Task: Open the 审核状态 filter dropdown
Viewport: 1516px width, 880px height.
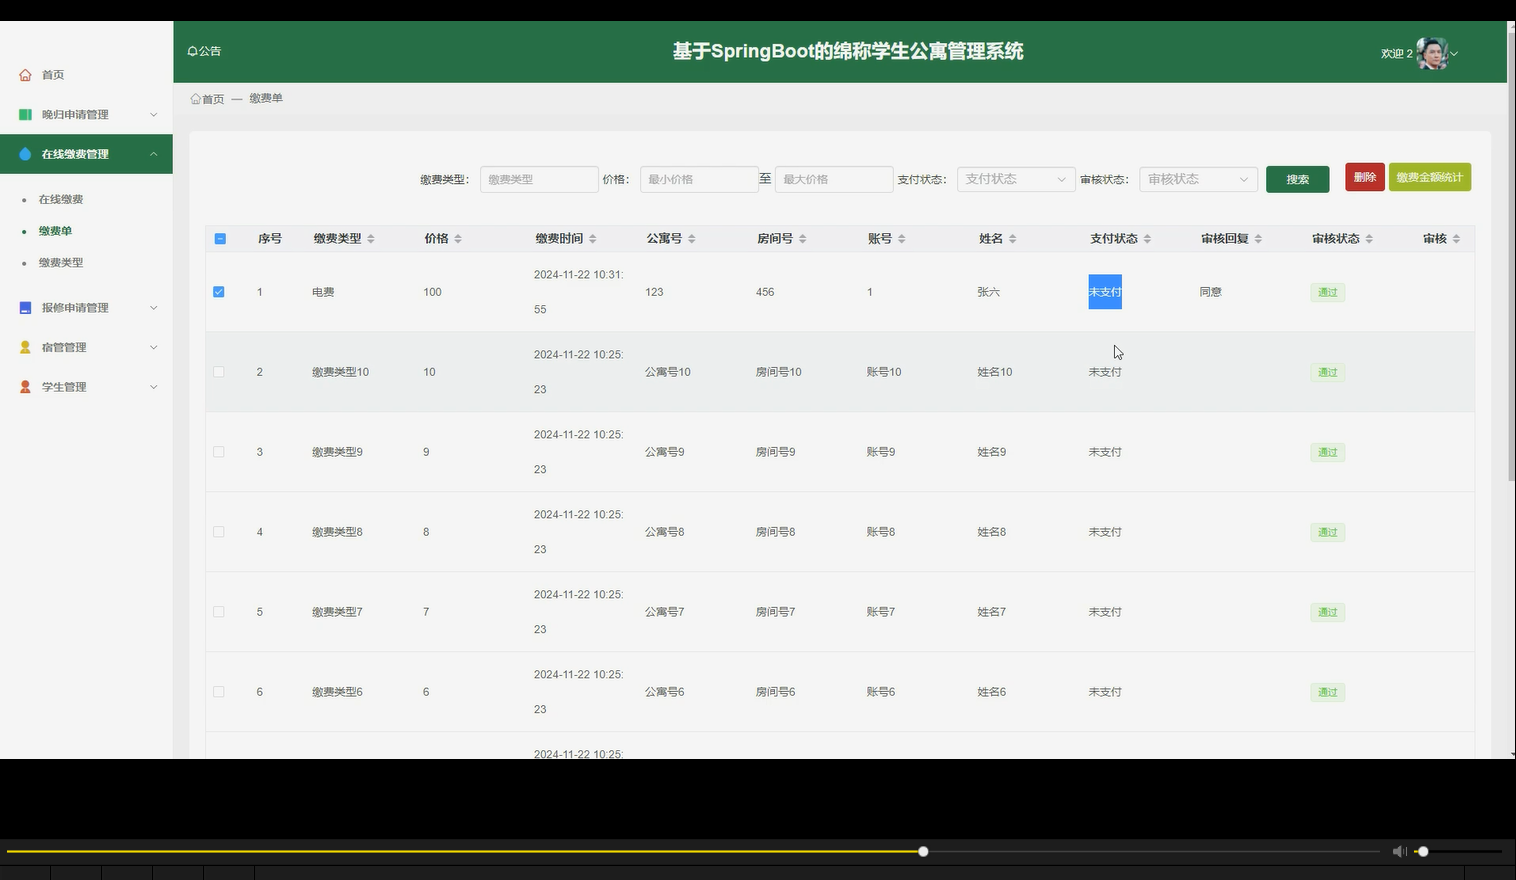Action: click(x=1197, y=178)
